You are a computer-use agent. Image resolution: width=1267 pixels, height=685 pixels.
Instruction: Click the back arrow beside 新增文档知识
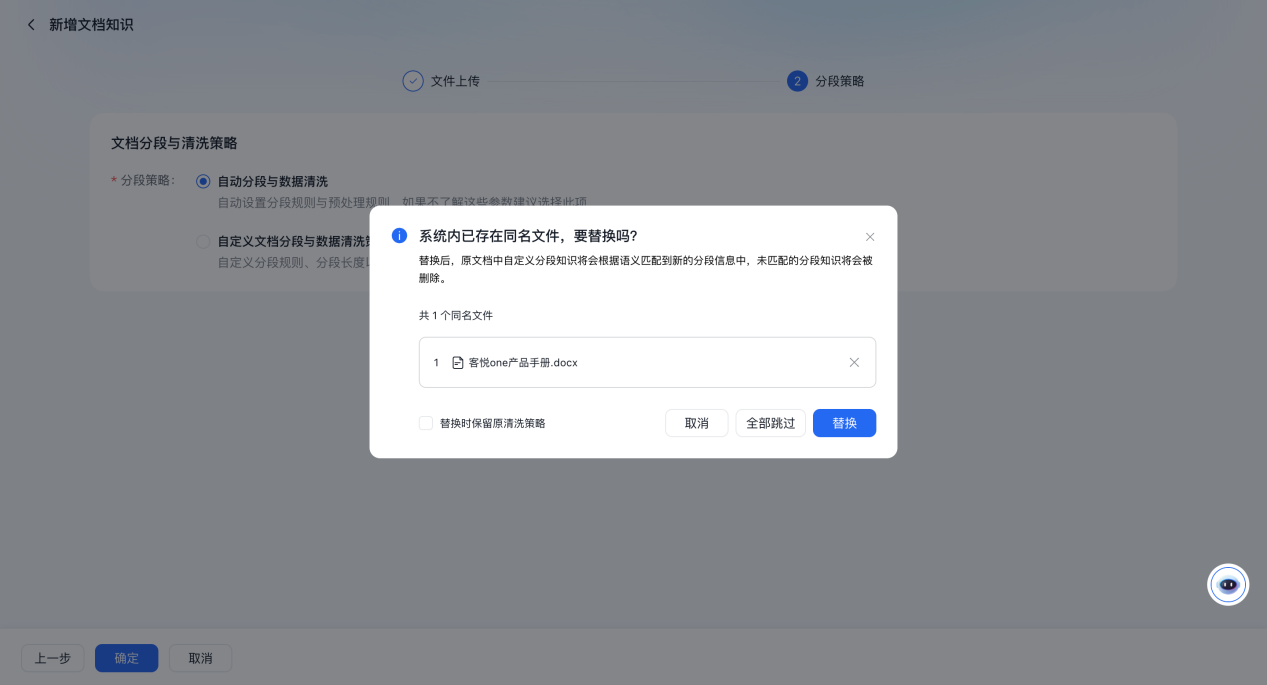pos(31,24)
